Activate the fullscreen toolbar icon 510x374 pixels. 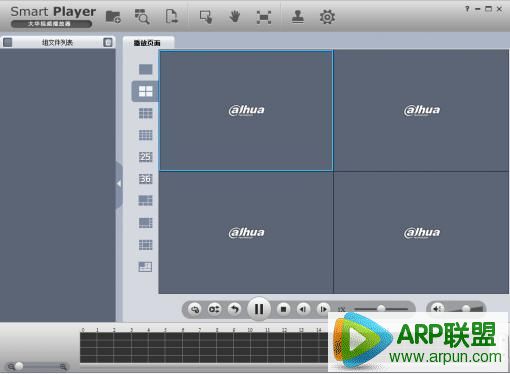point(264,17)
